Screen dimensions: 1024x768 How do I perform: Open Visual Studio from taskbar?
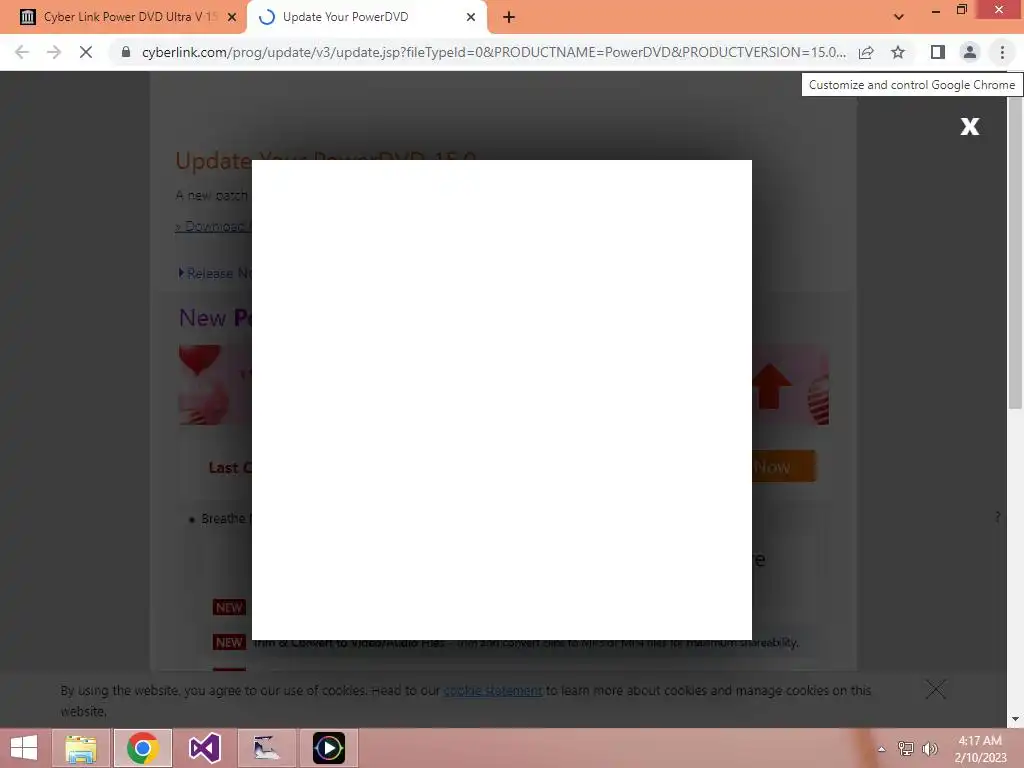pos(204,748)
